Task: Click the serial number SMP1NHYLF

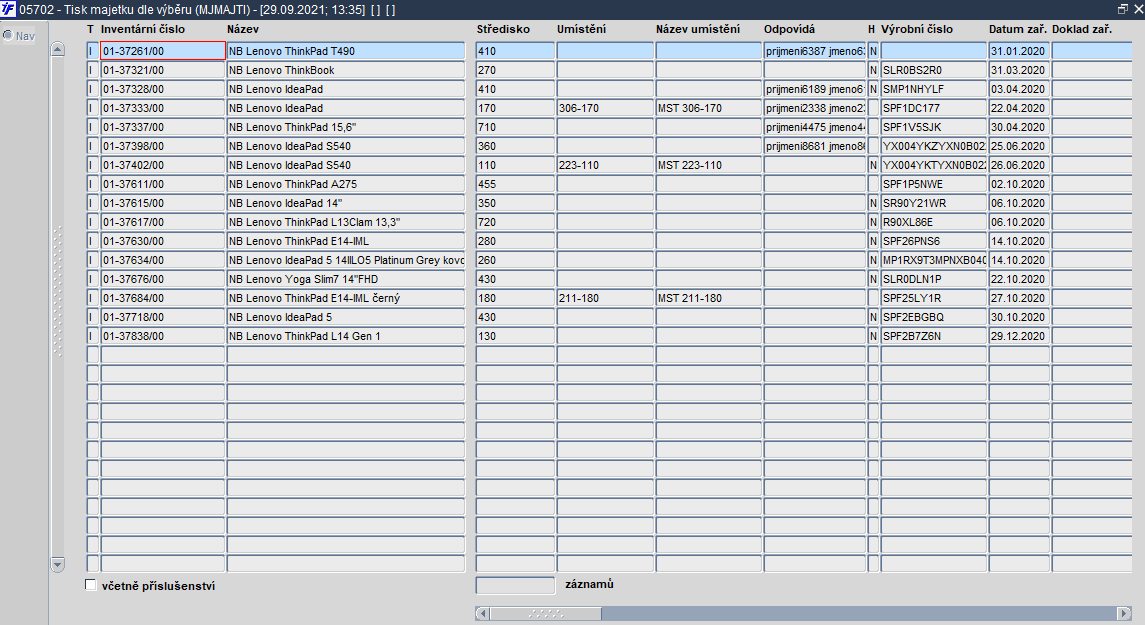Action: pos(934,89)
